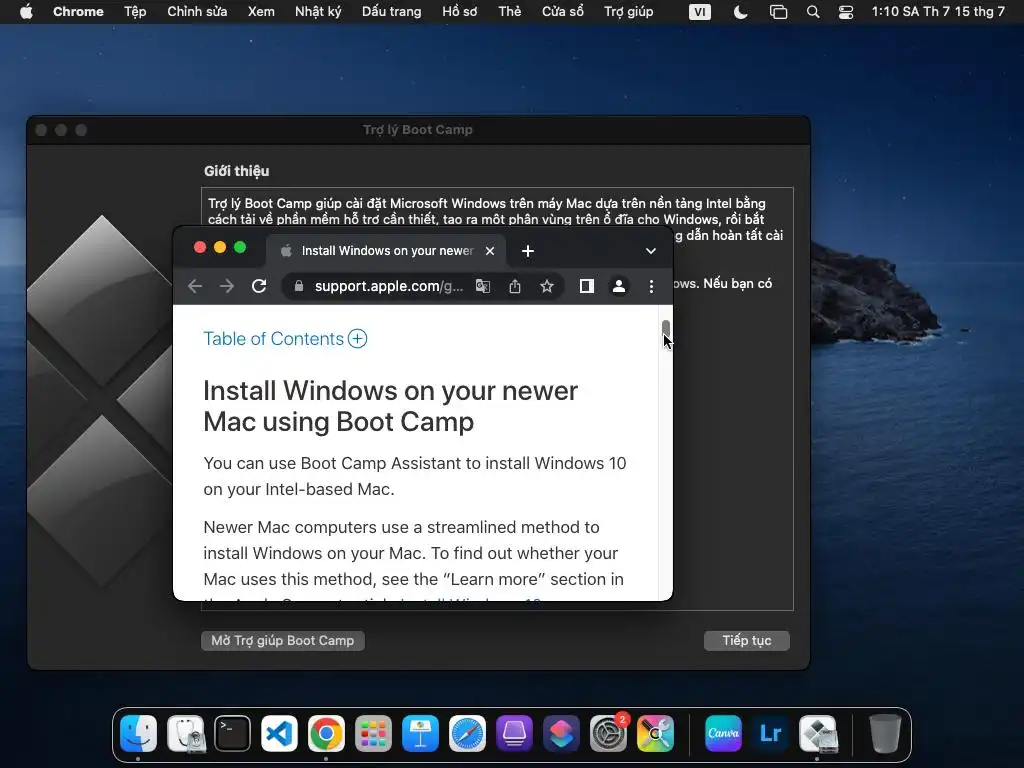
Task: Toggle Chrome side panel
Action: click(586, 286)
